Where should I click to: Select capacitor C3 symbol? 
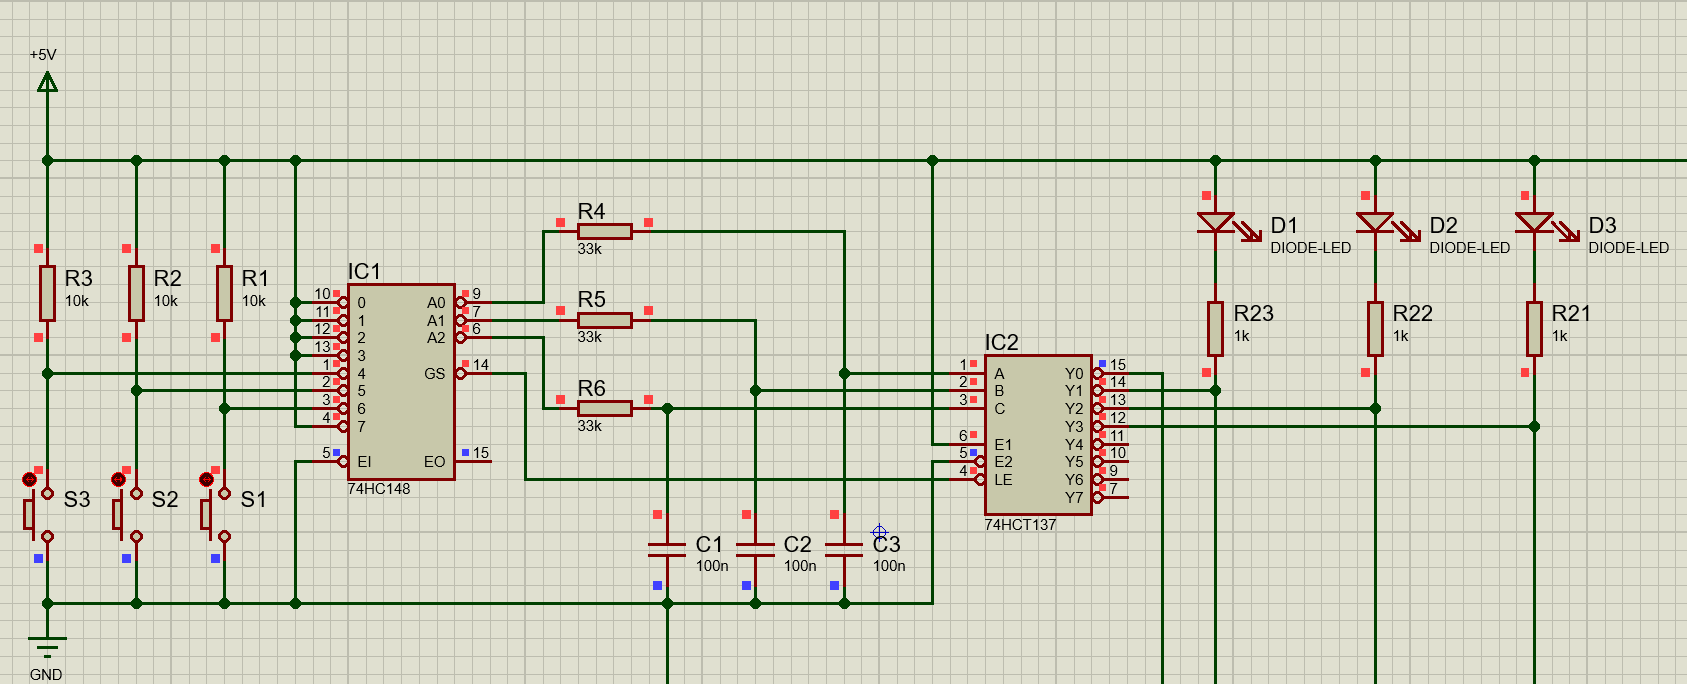(844, 549)
